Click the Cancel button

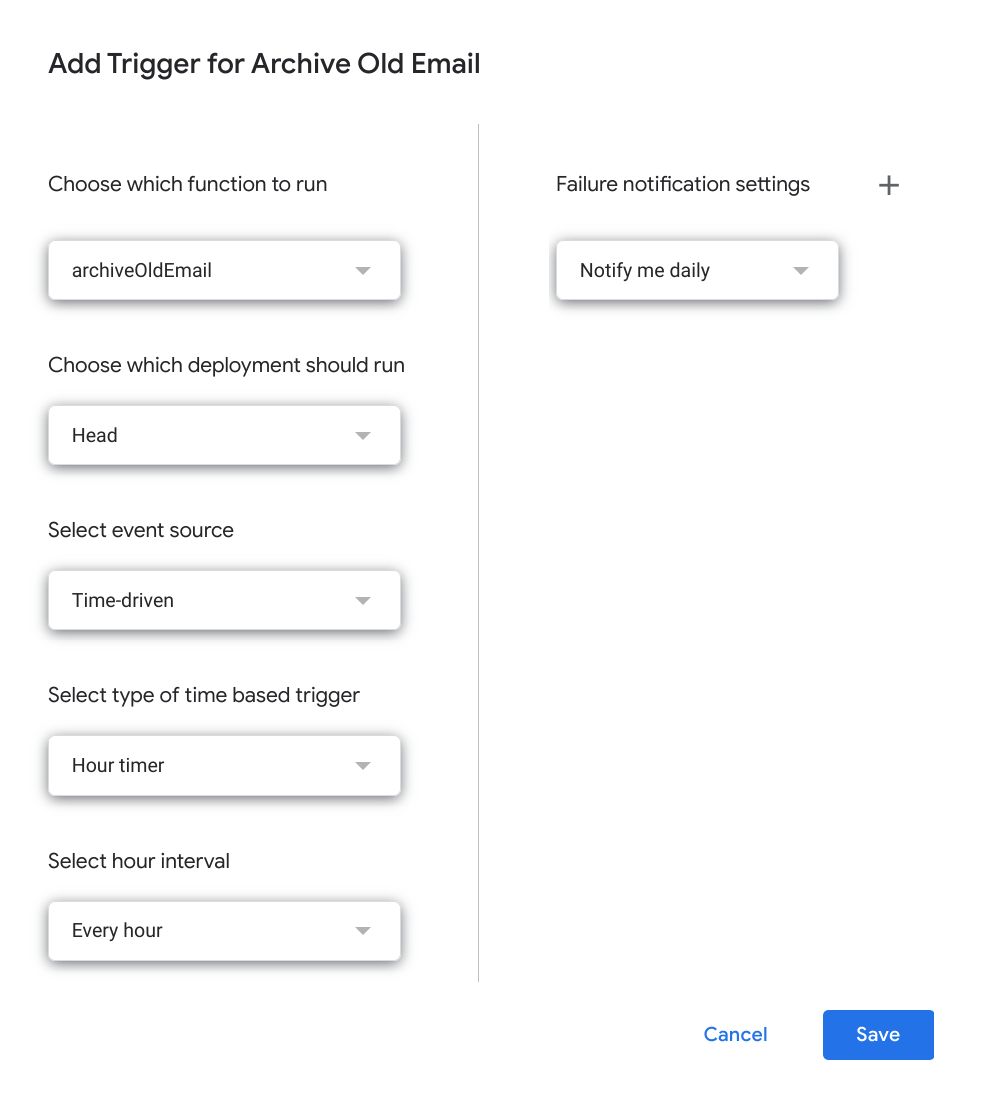(x=735, y=1034)
